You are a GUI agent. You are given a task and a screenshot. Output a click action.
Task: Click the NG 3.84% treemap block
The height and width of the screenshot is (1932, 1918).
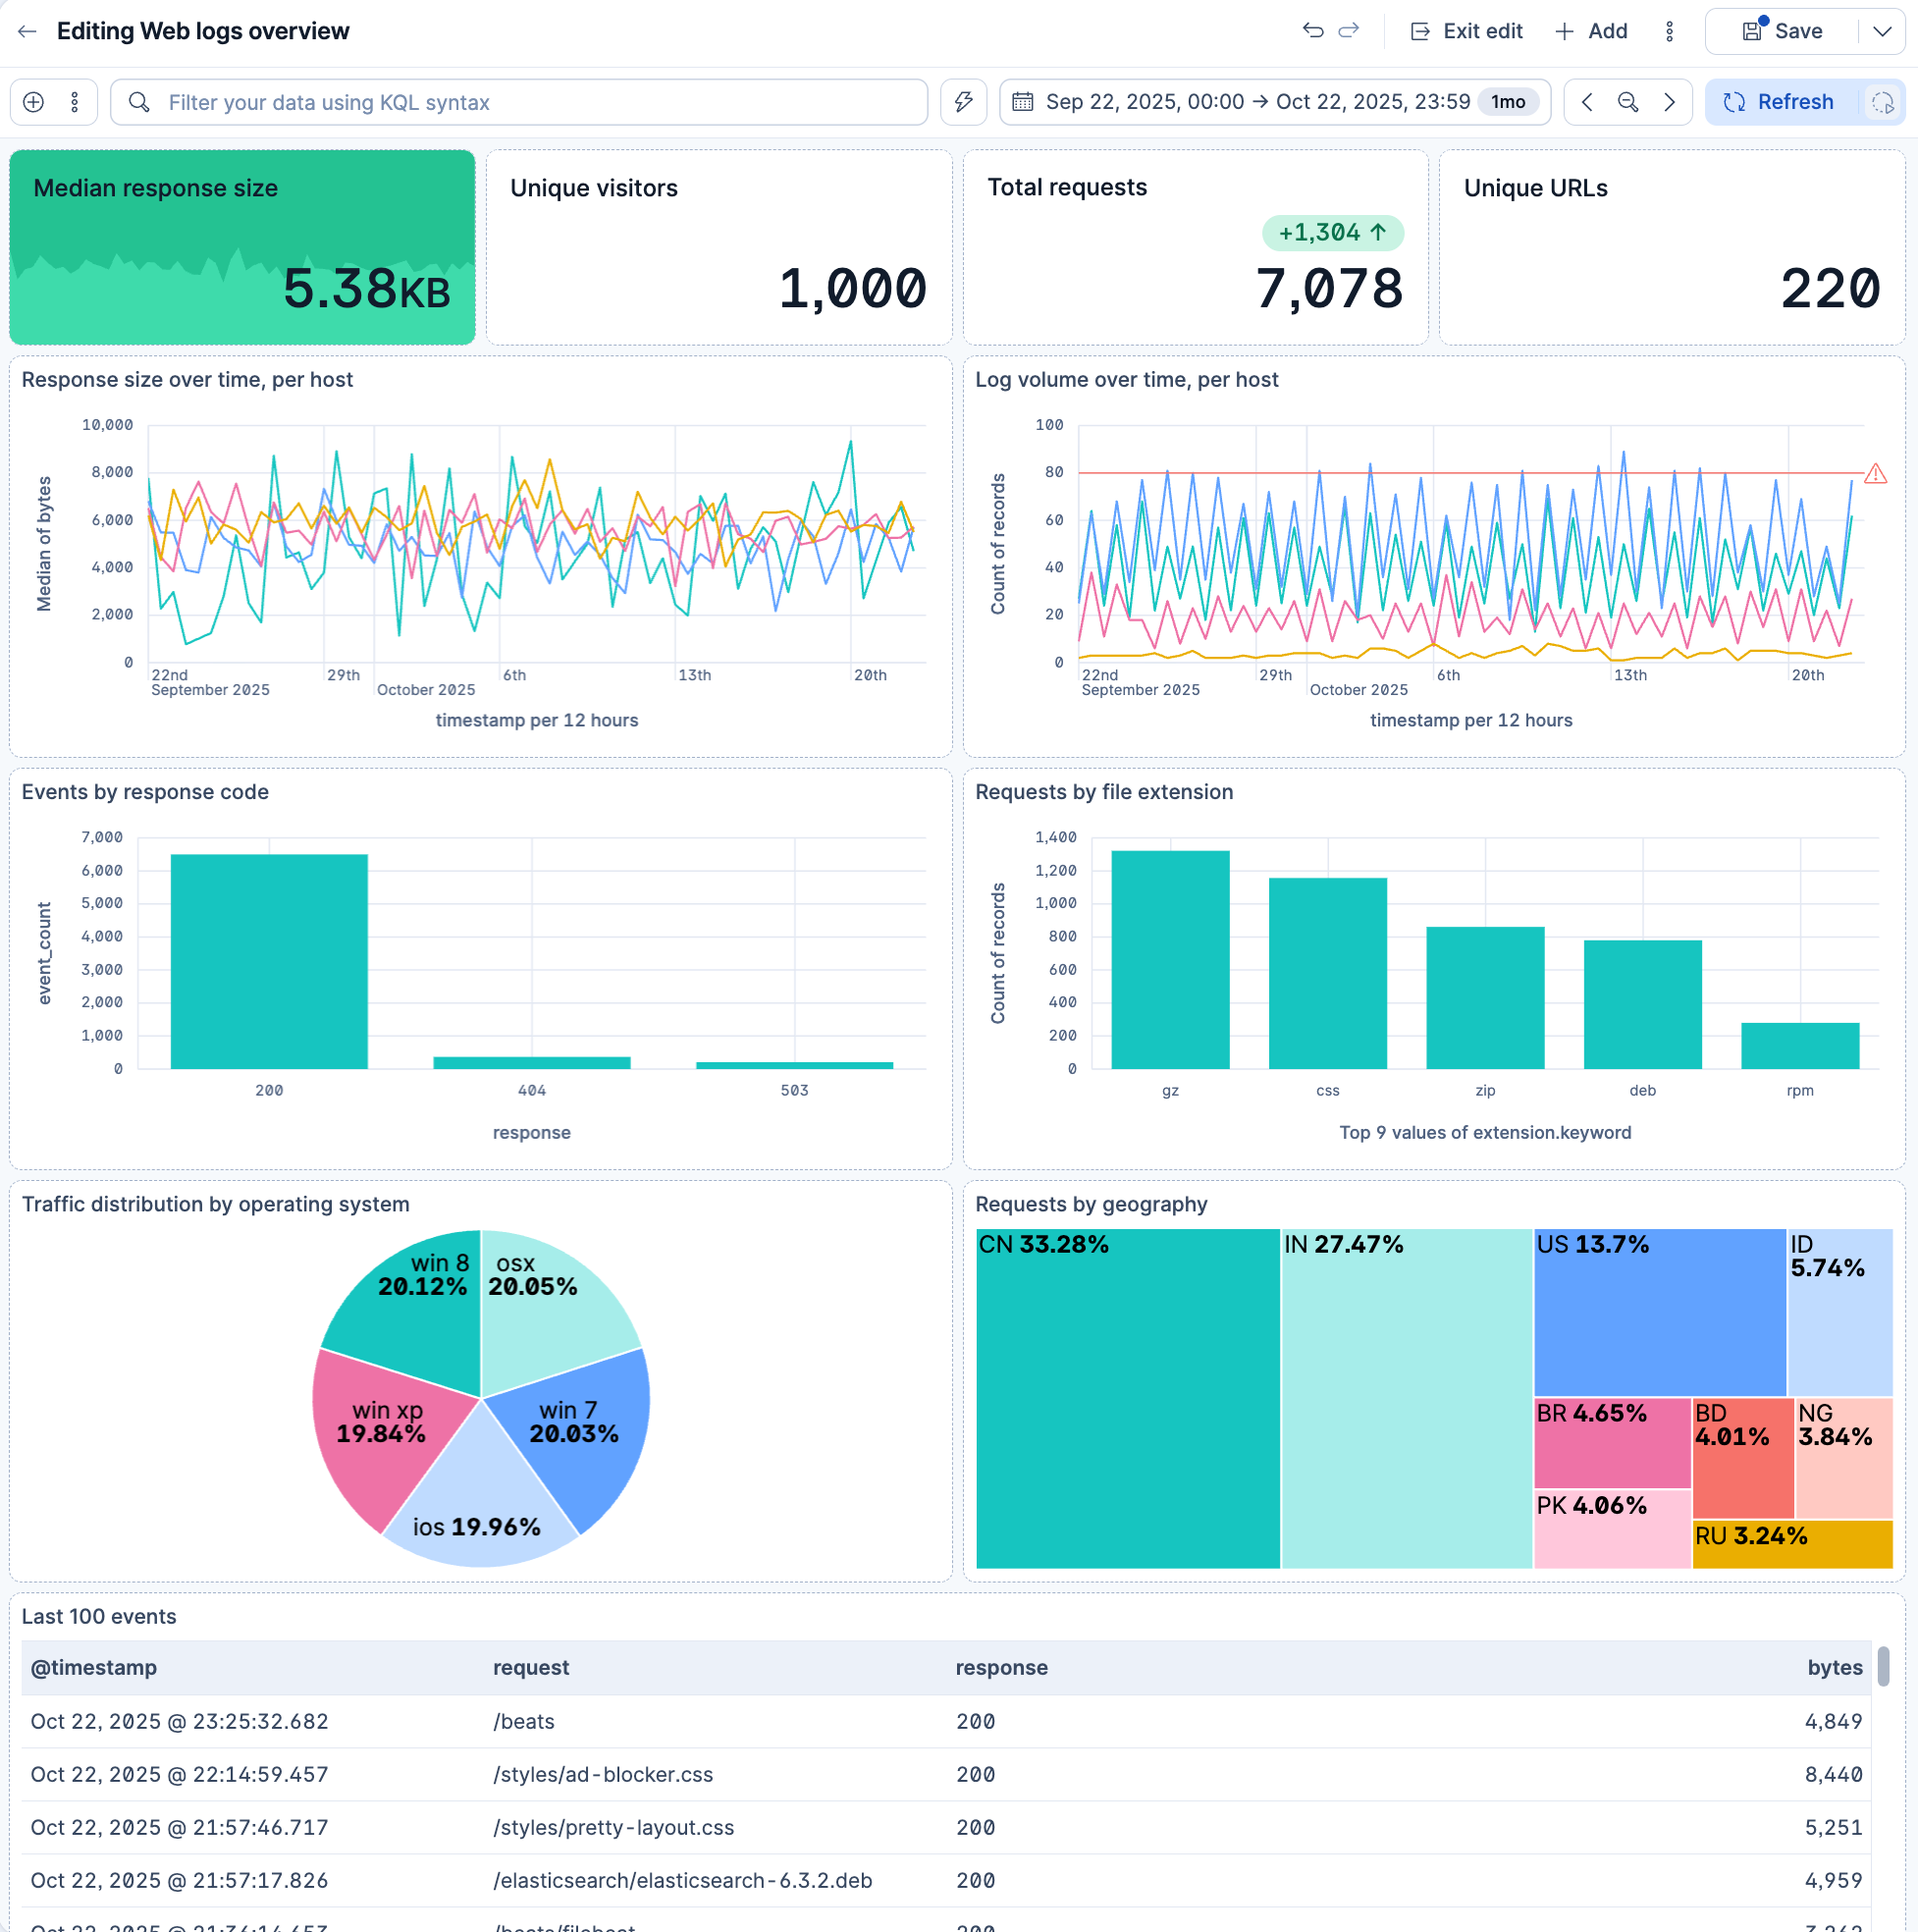click(1844, 1458)
